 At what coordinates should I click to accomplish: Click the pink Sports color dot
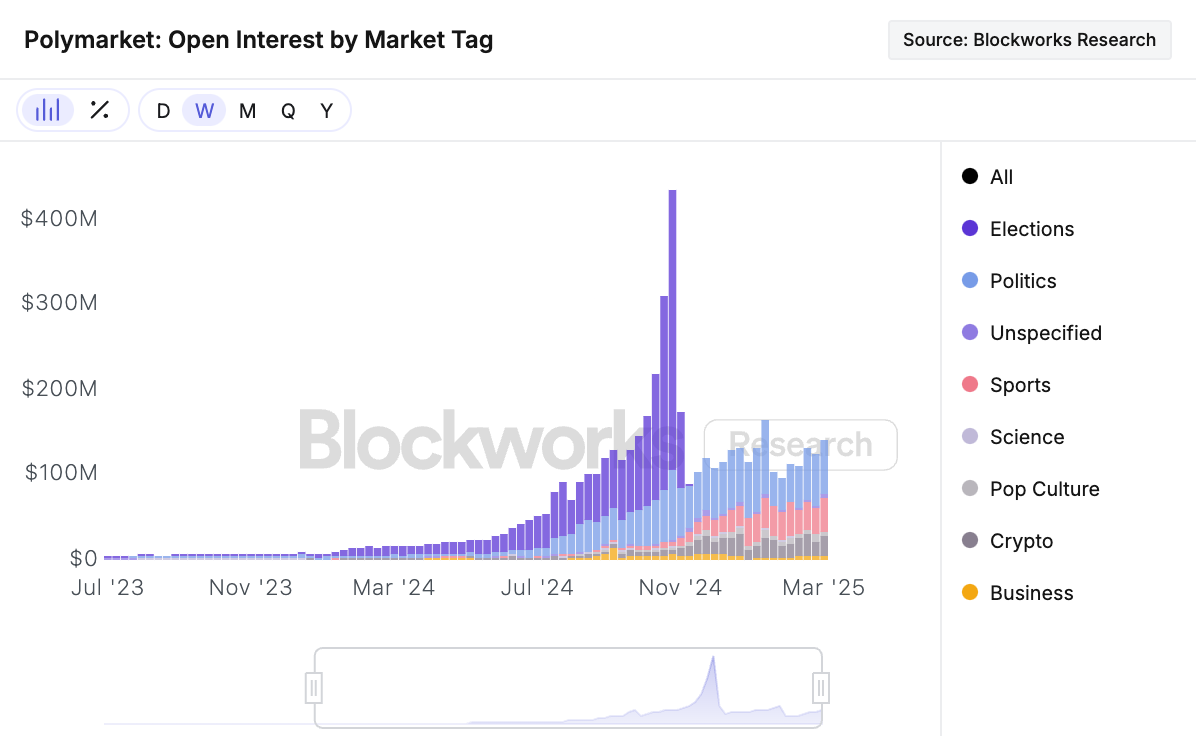[x=970, y=384]
